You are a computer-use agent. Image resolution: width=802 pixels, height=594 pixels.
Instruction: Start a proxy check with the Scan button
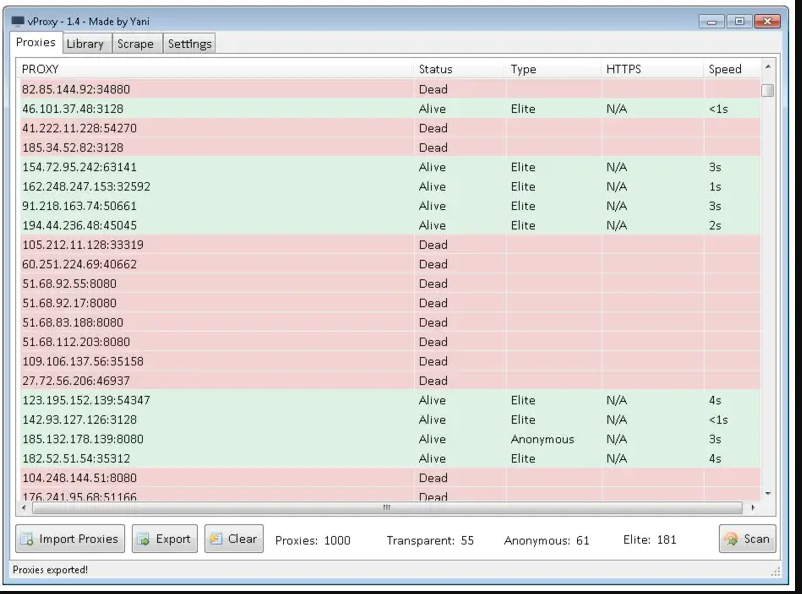[747, 539]
